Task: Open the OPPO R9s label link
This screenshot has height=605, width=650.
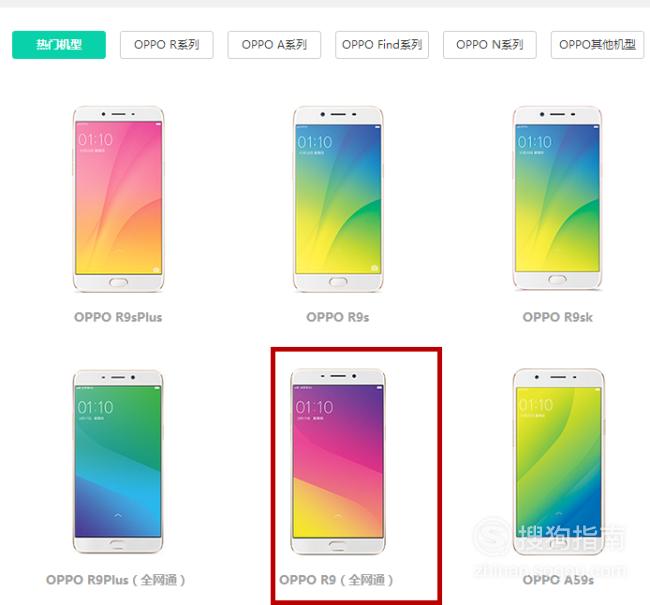Action: point(338,317)
